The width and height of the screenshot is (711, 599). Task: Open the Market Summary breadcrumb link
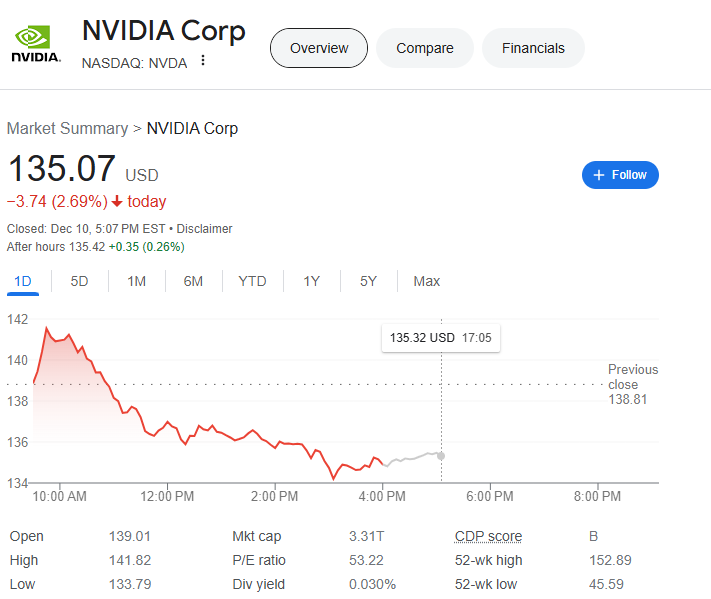67,129
